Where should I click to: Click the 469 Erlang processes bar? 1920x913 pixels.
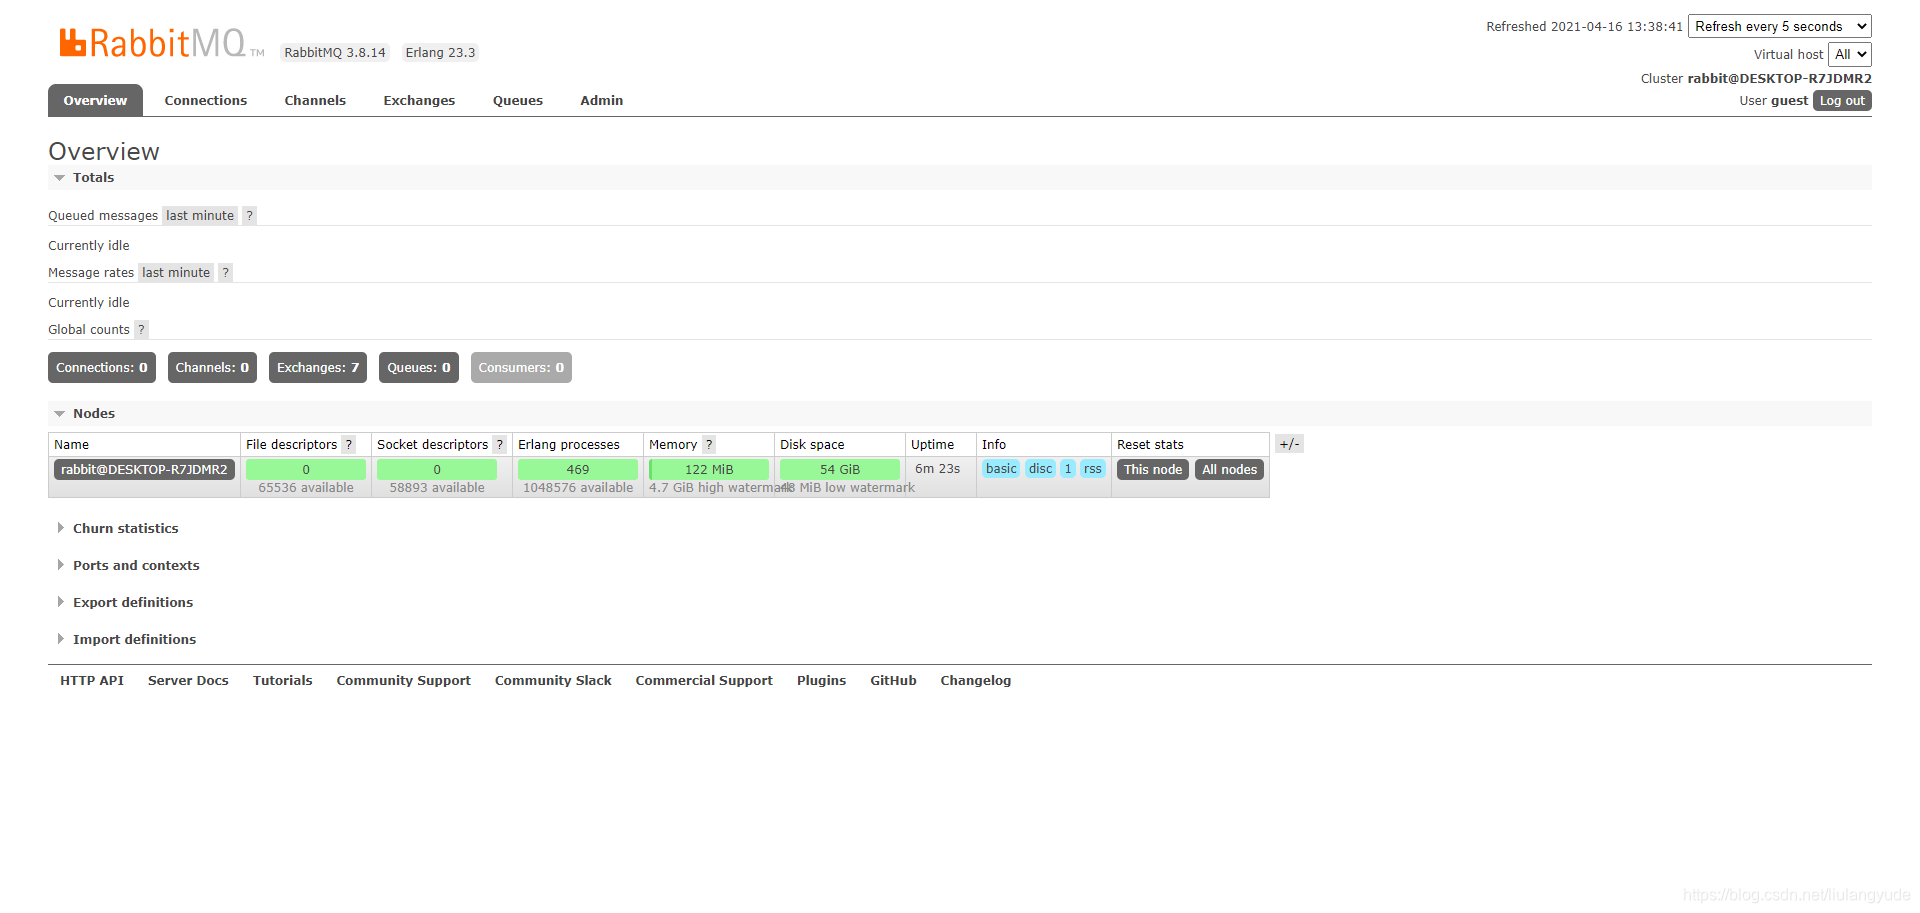(x=578, y=470)
